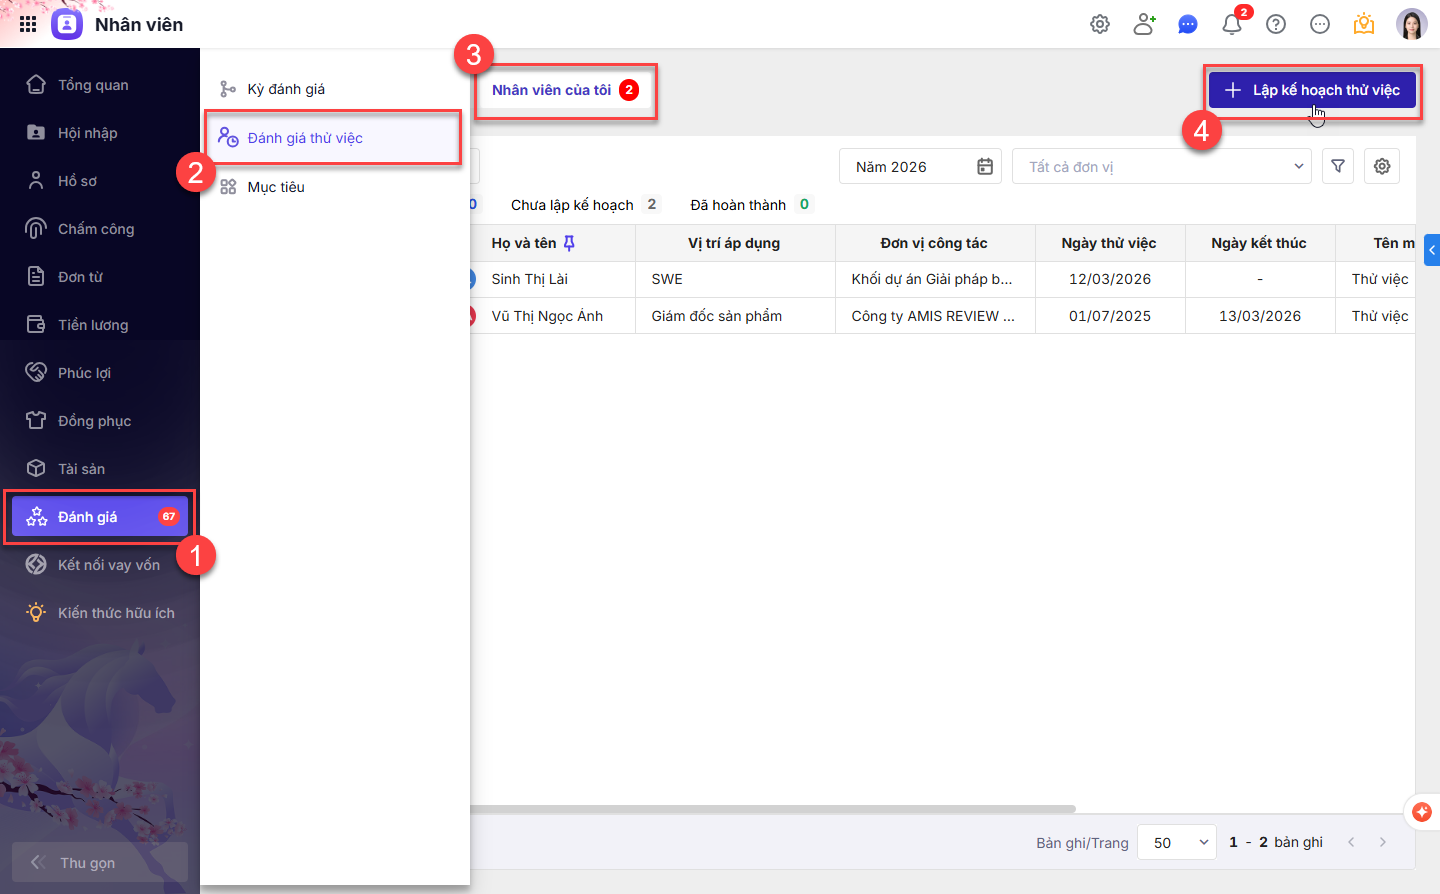Open the help question mark icon
This screenshot has width=1440, height=894.
1276,24
